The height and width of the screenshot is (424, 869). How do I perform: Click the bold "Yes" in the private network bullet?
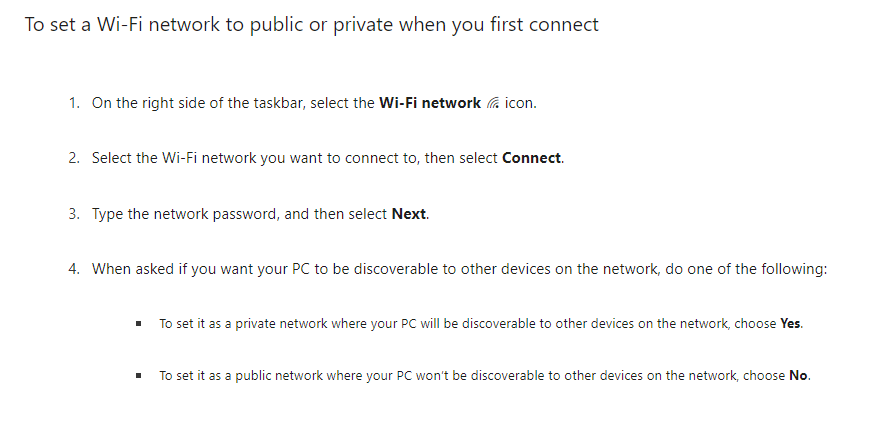[x=791, y=324]
